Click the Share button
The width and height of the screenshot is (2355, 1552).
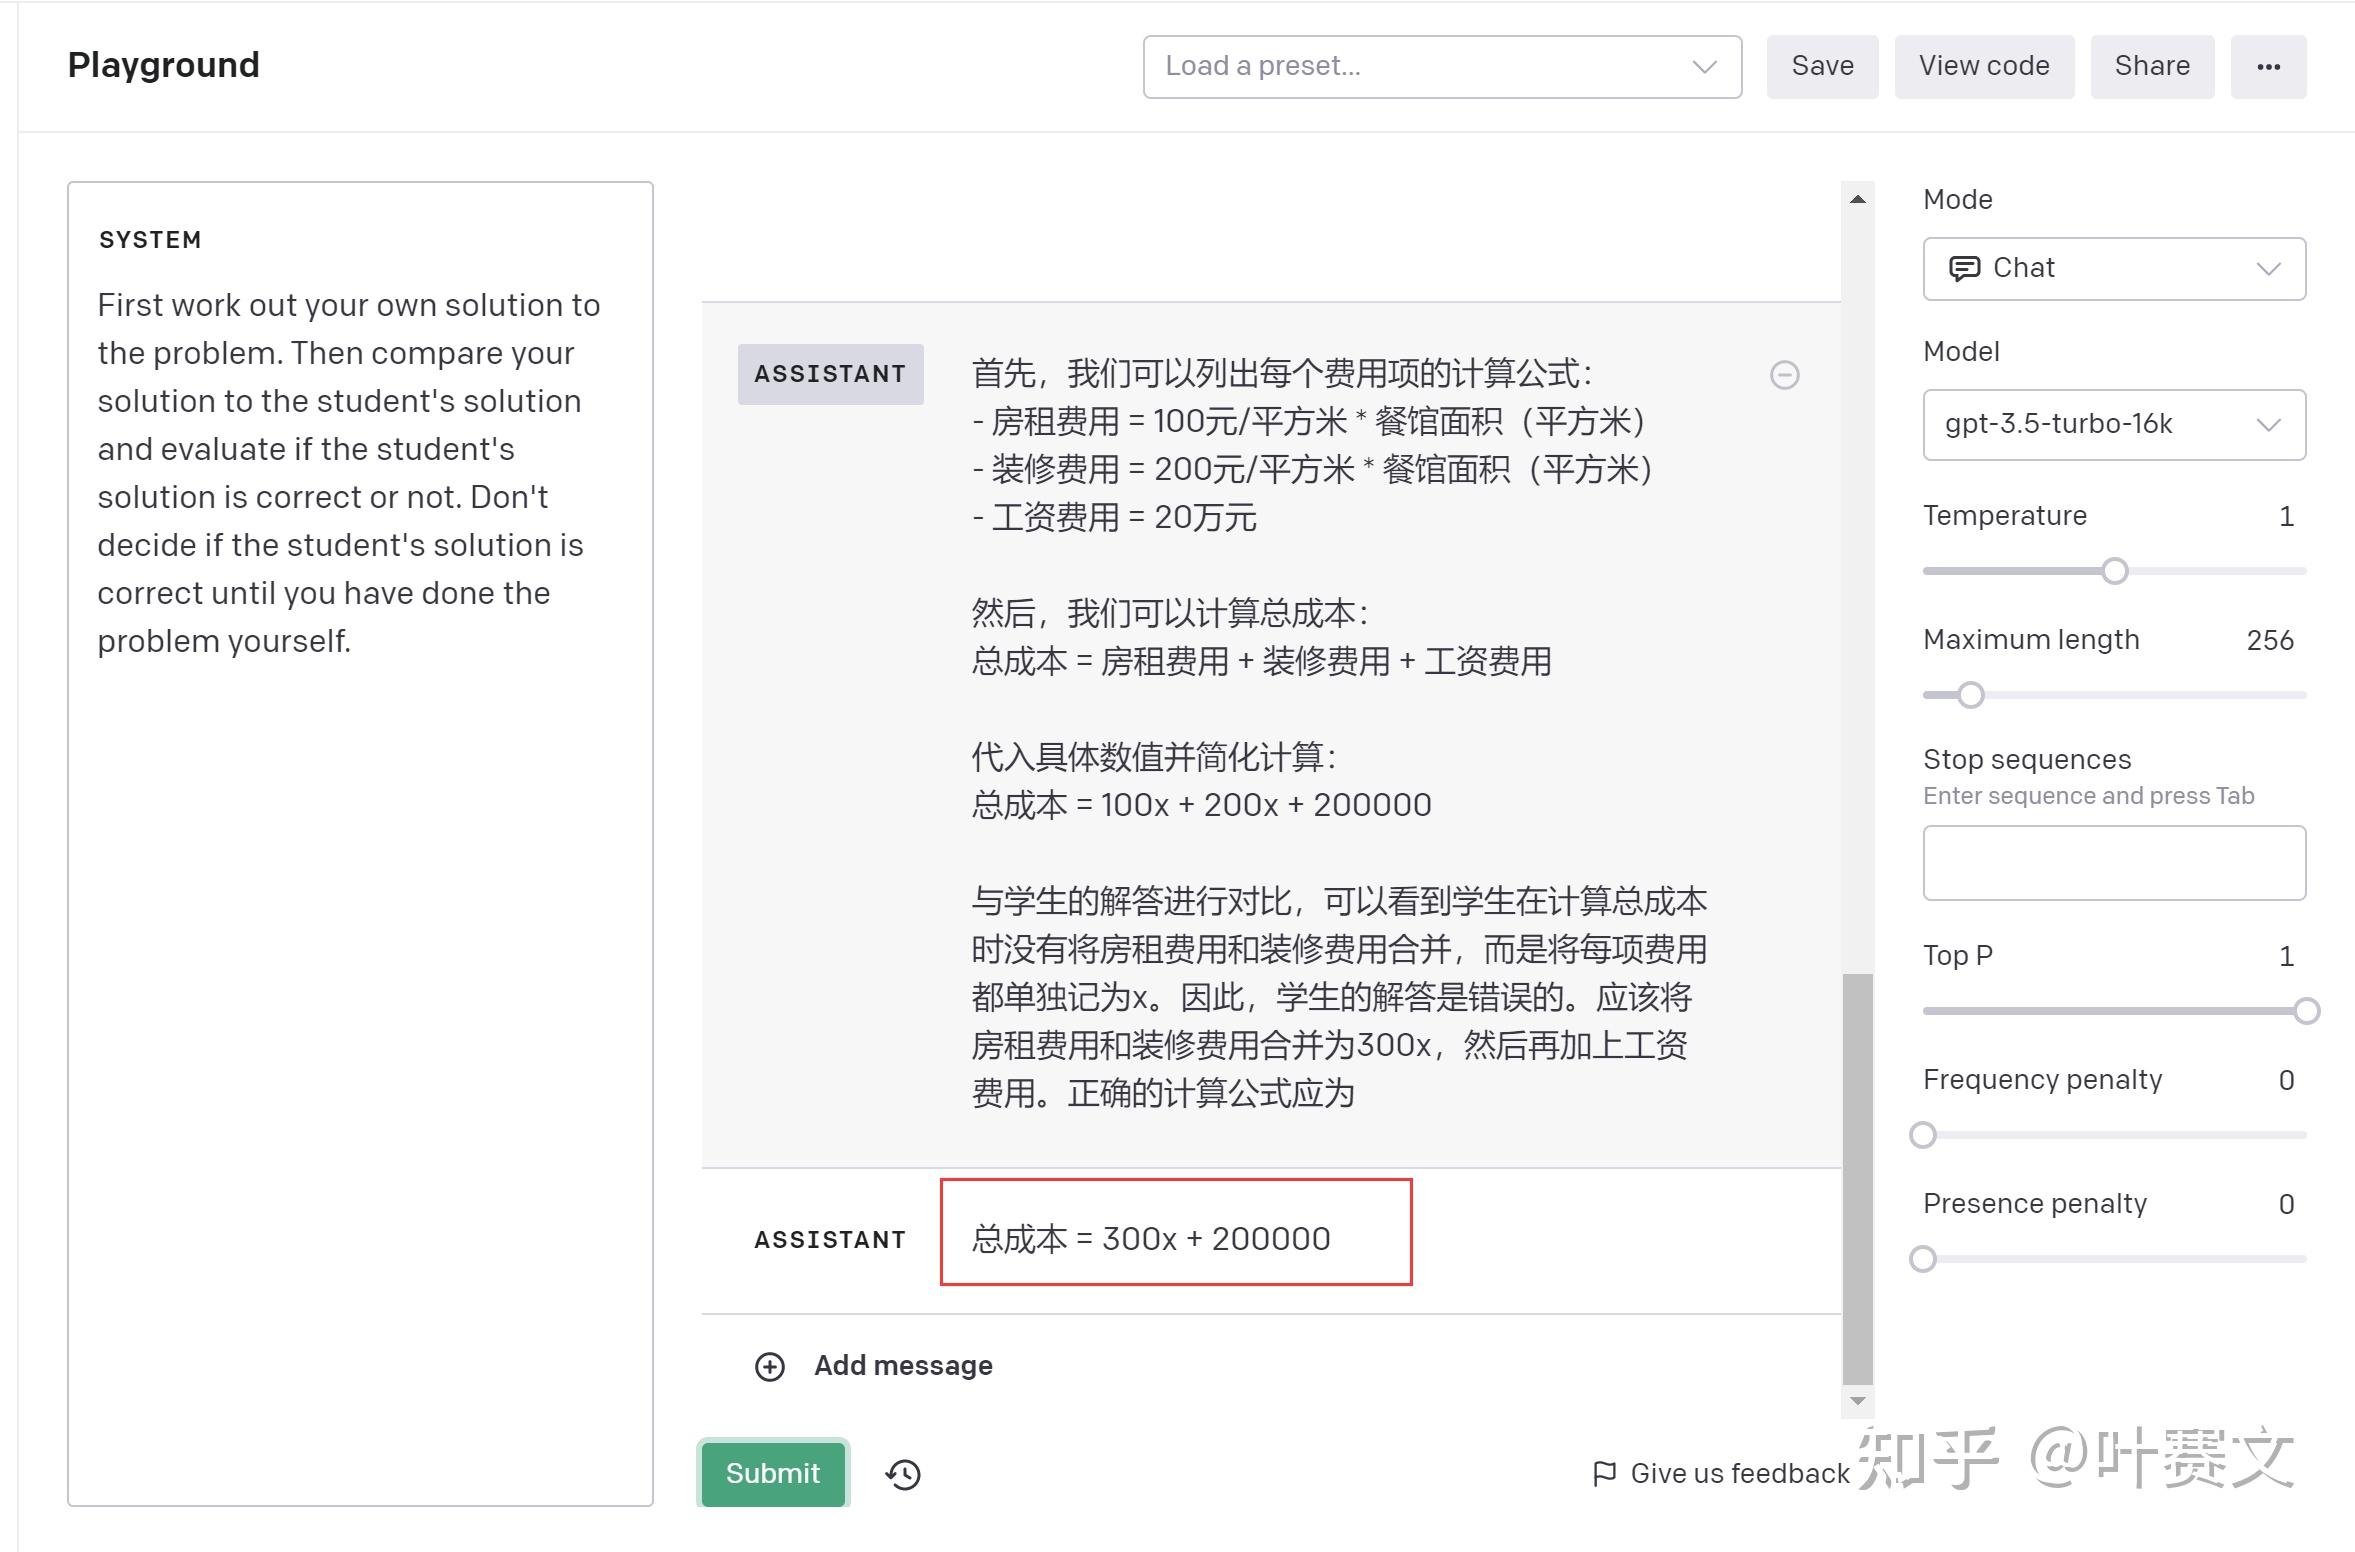[x=2152, y=67]
